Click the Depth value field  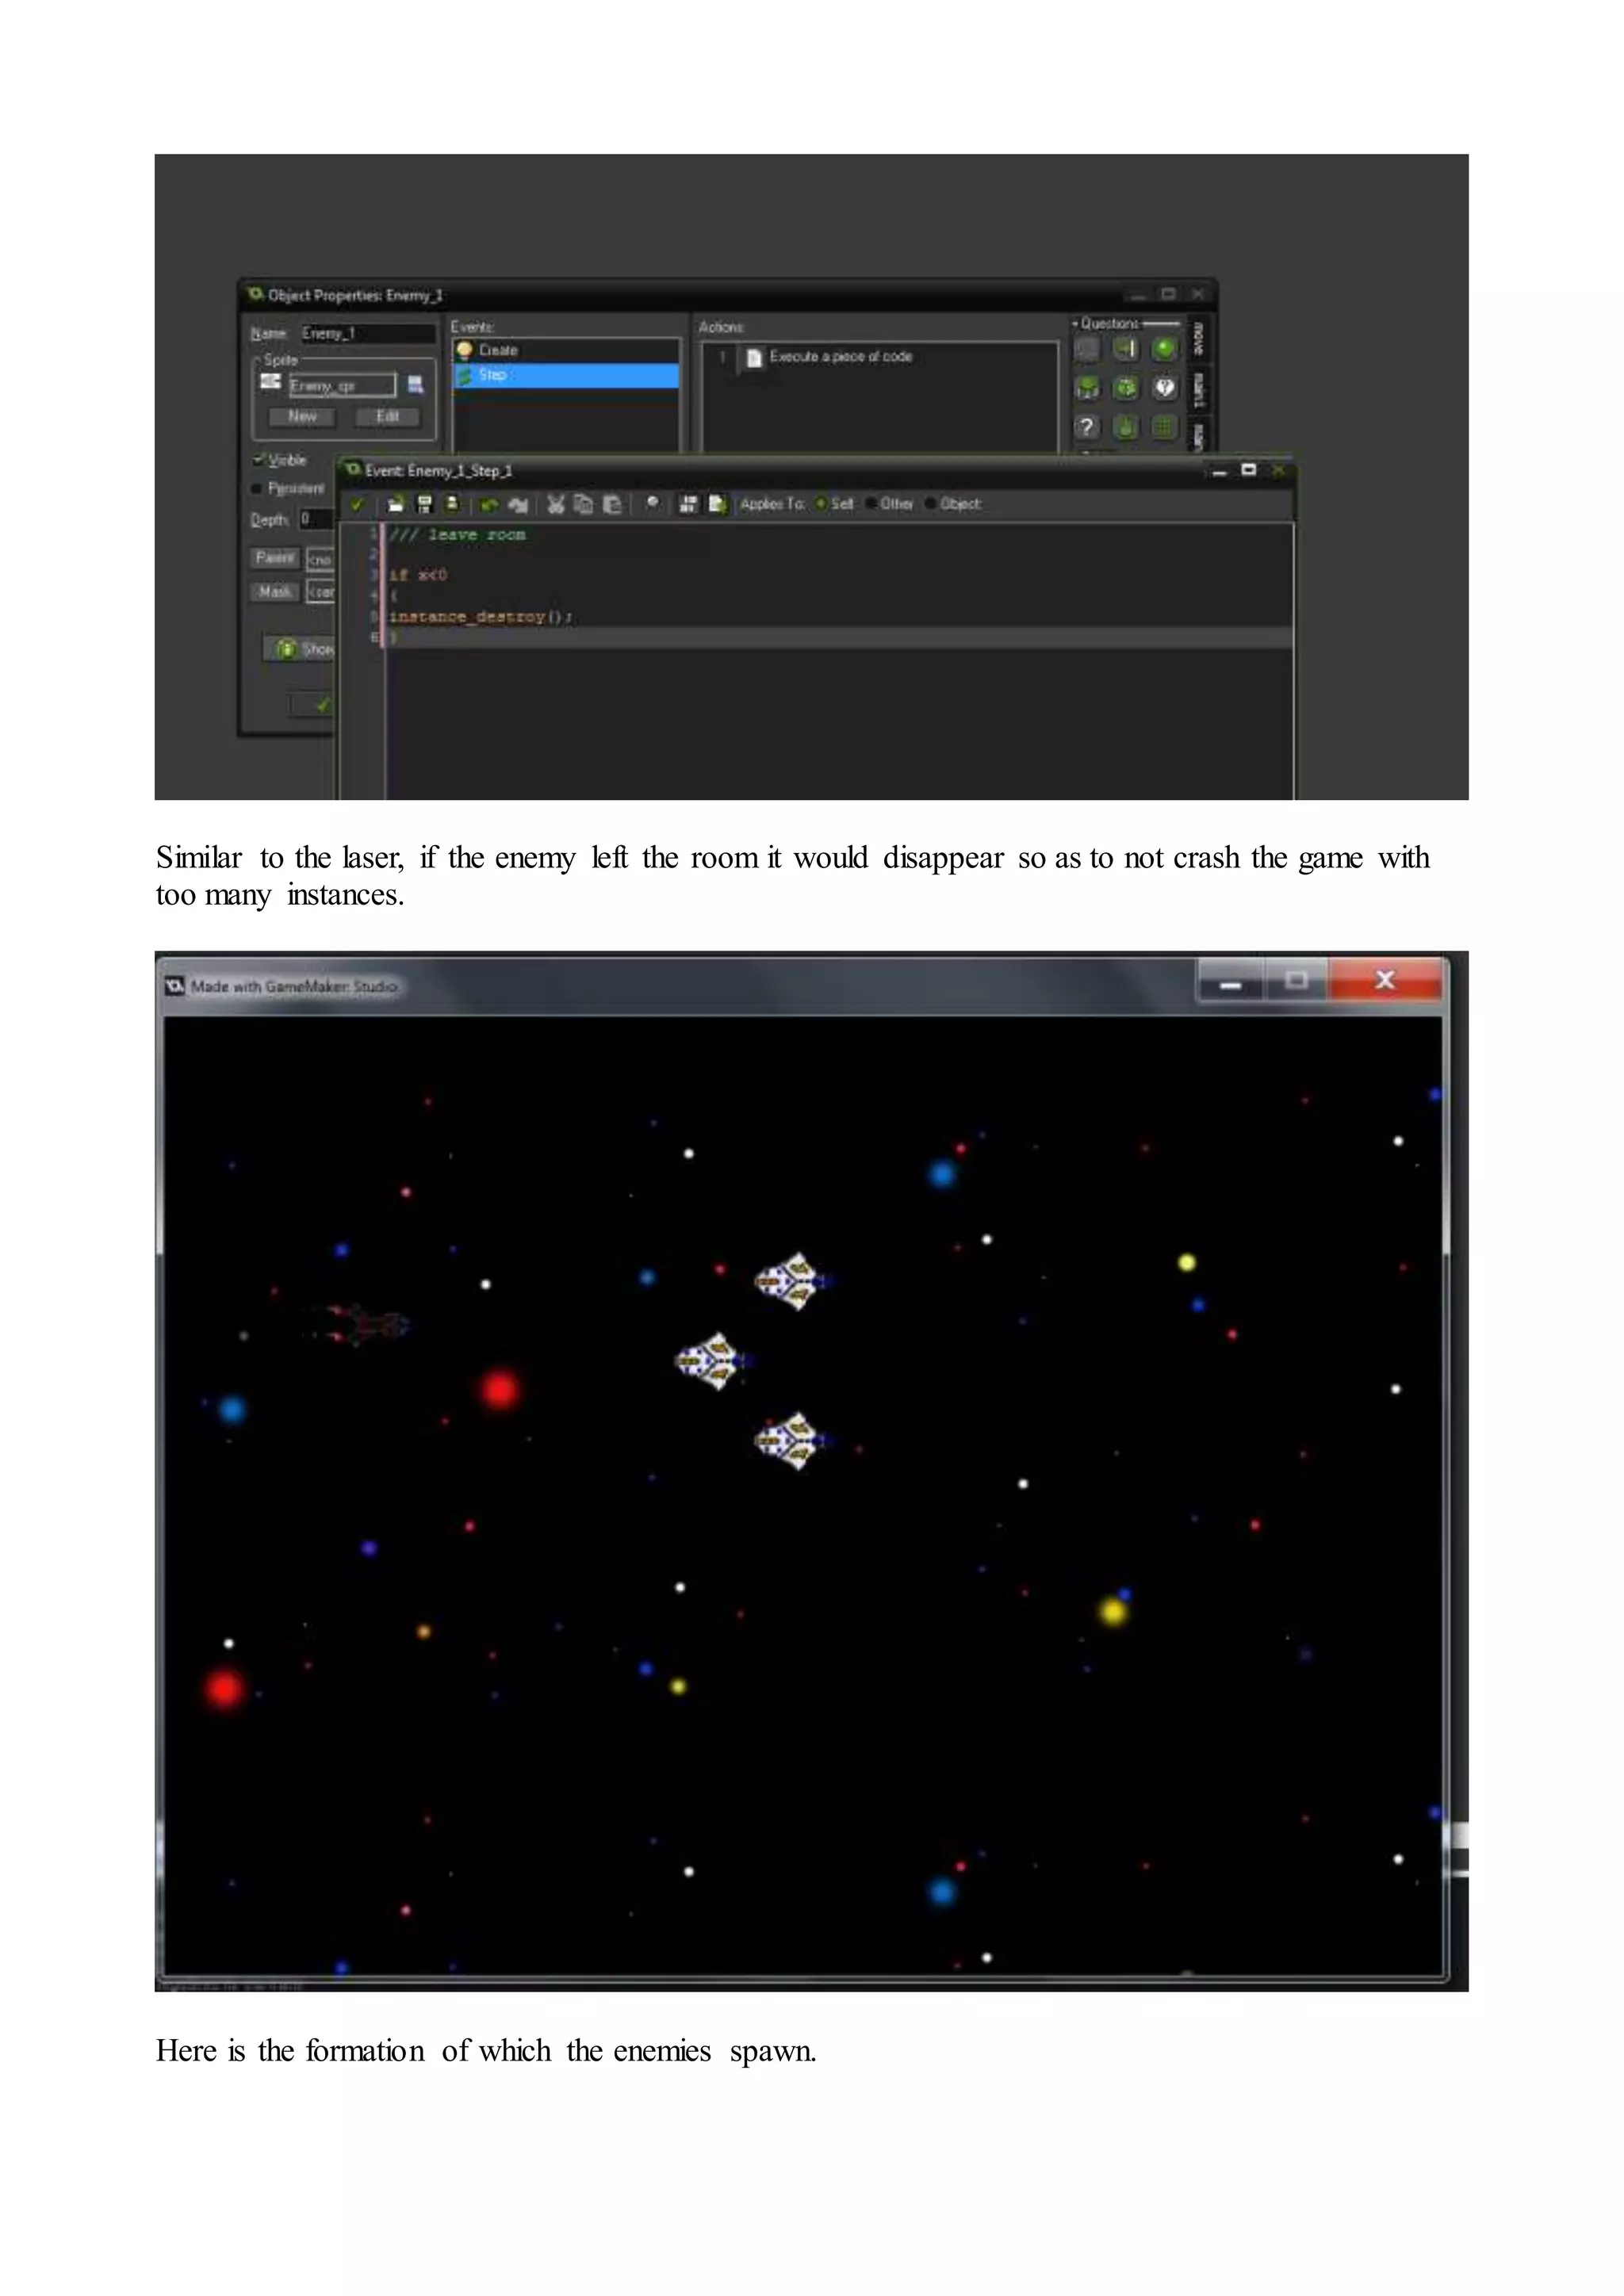tap(316, 519)
